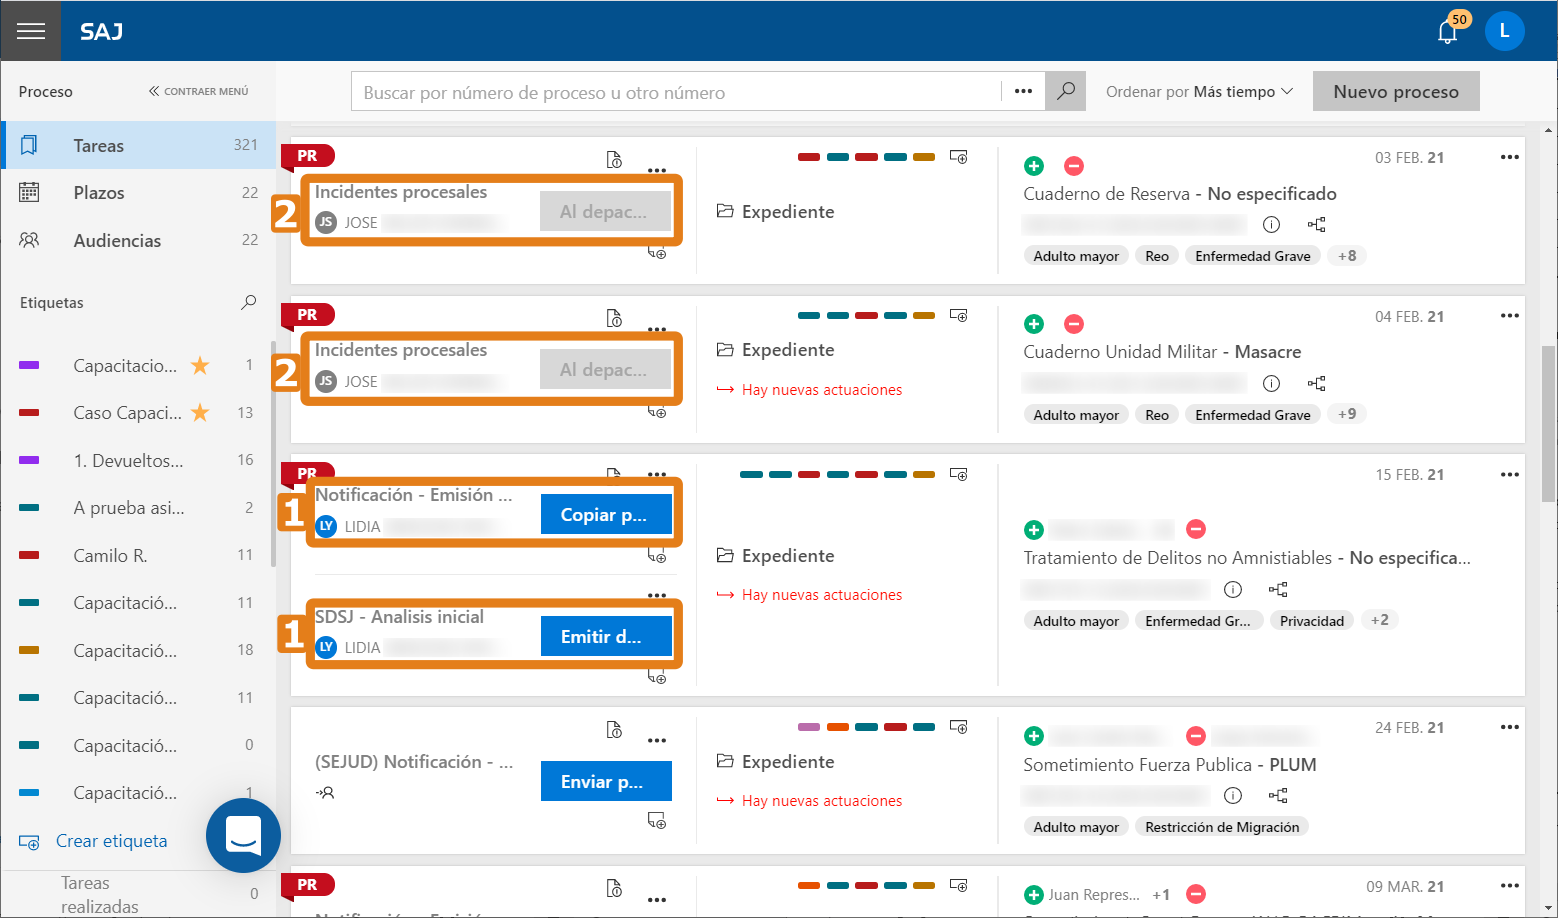Toggle star on Caso Capaci... label
Screen dimensions: 1558x918
pos(200,413)
